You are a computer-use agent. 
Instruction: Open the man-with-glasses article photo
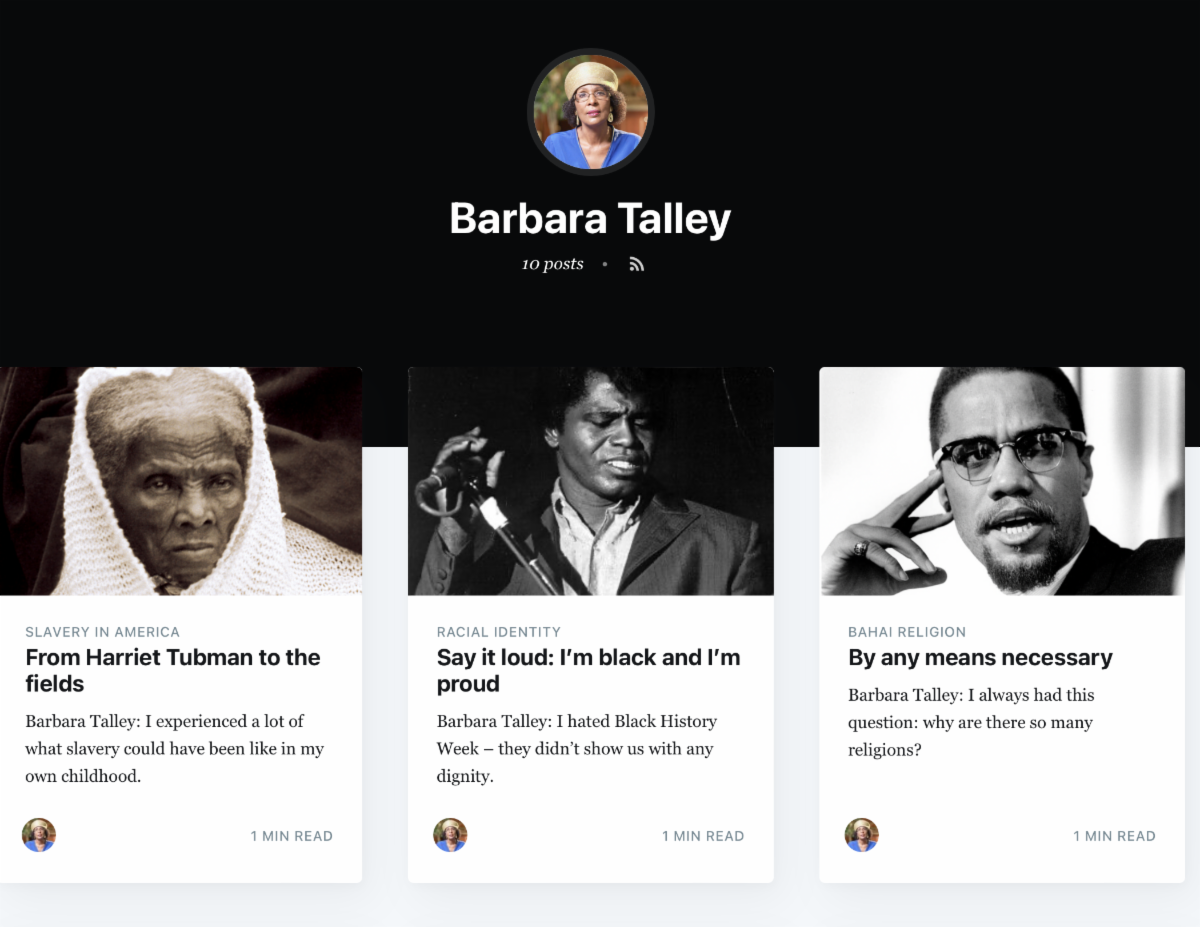(1001, 481)
